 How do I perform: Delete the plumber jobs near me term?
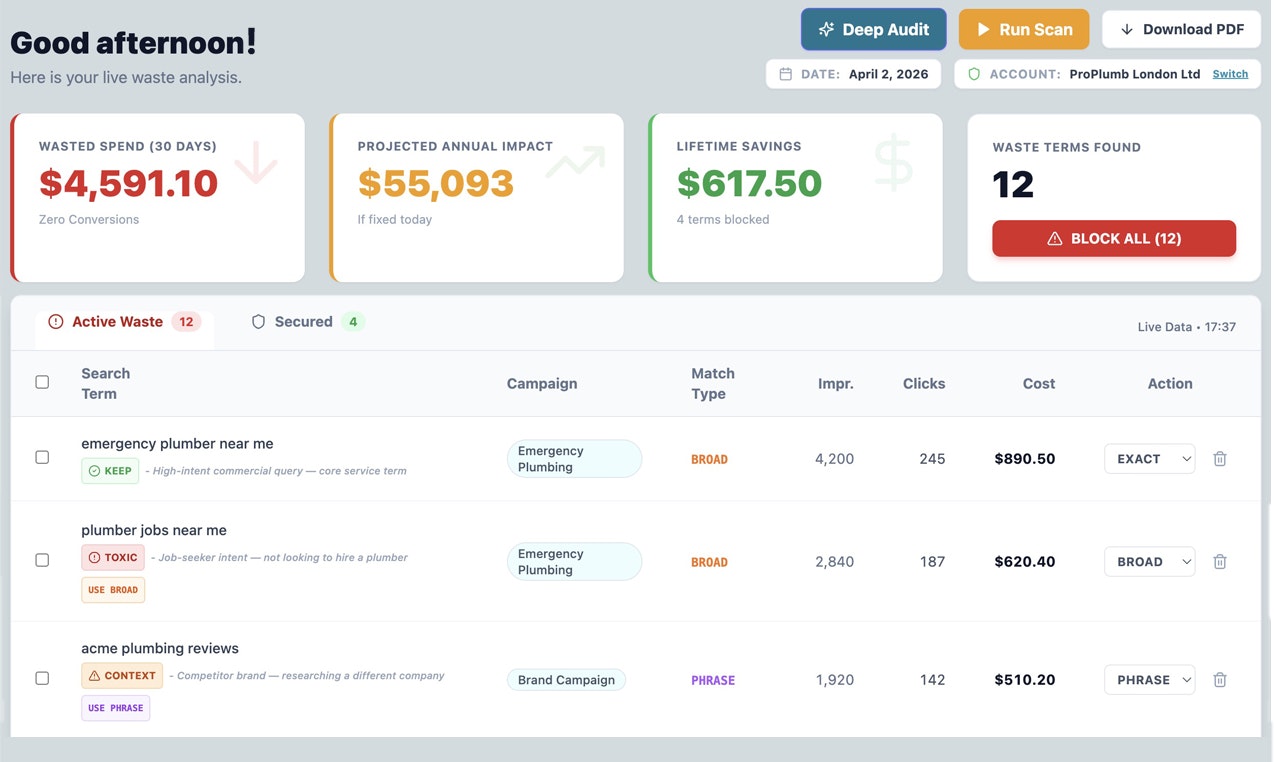point(1220,562)
